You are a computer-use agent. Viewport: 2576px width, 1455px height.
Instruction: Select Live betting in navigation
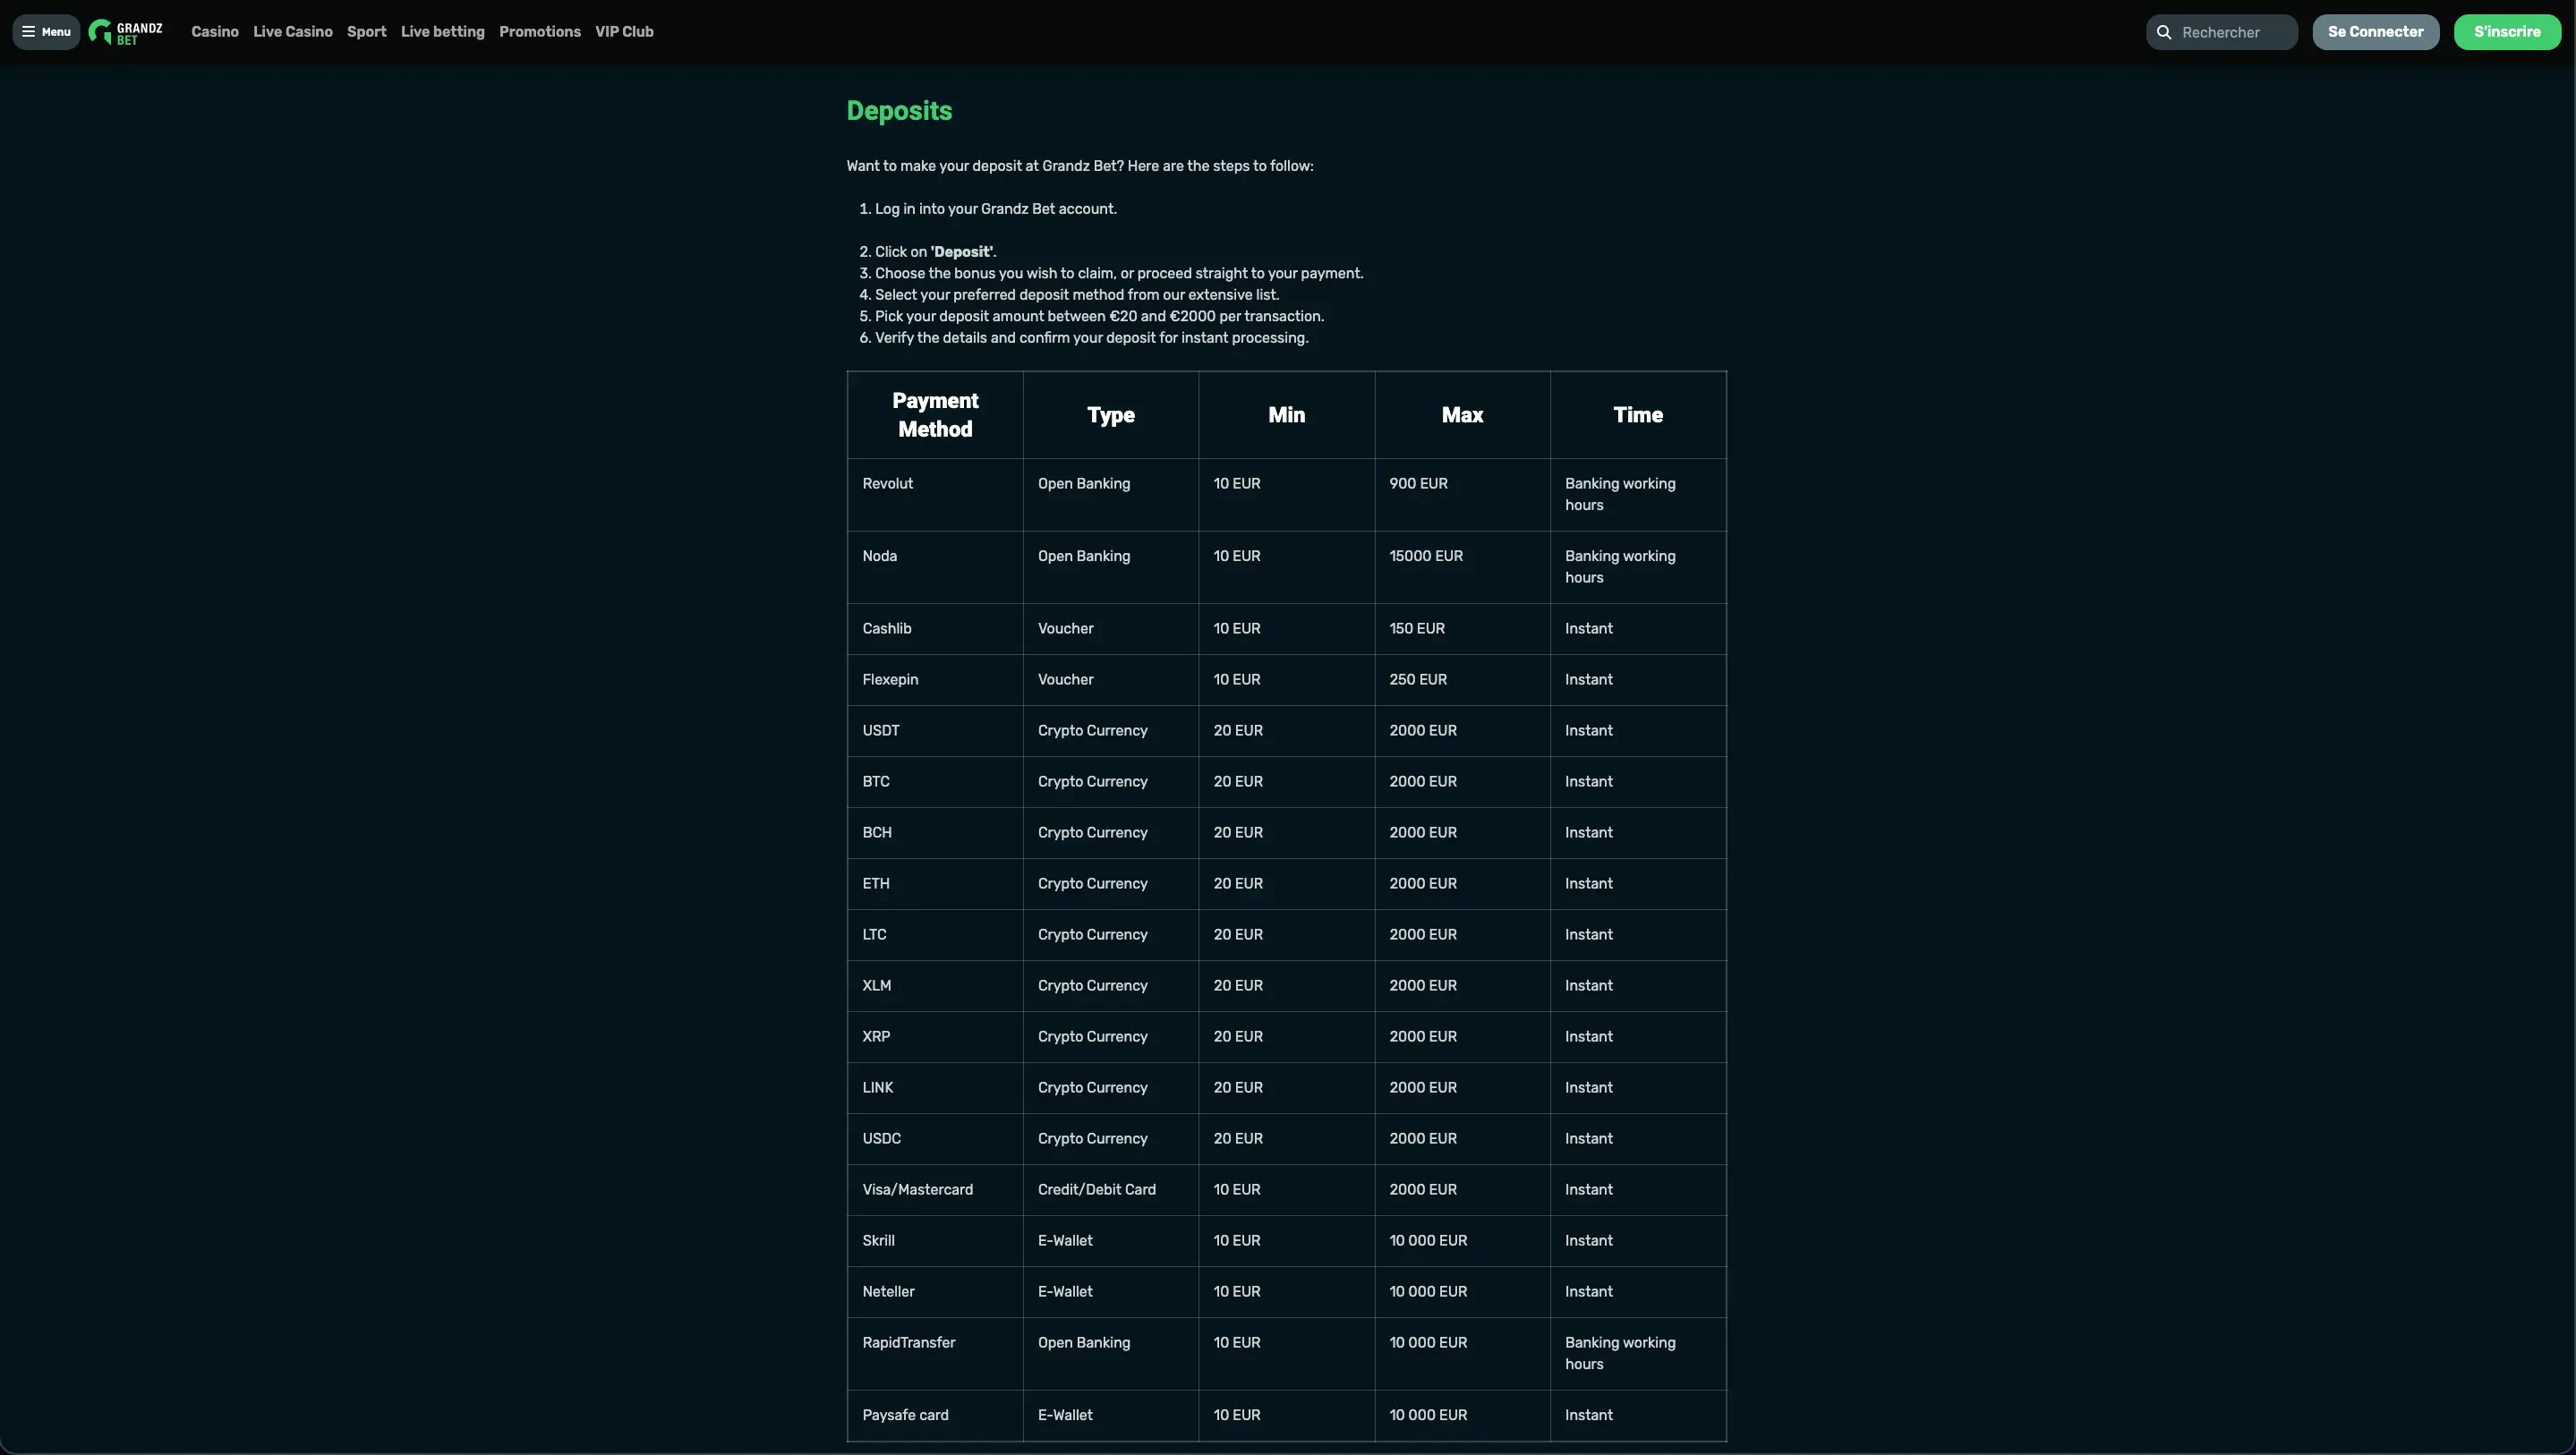(x=443, y=32)
